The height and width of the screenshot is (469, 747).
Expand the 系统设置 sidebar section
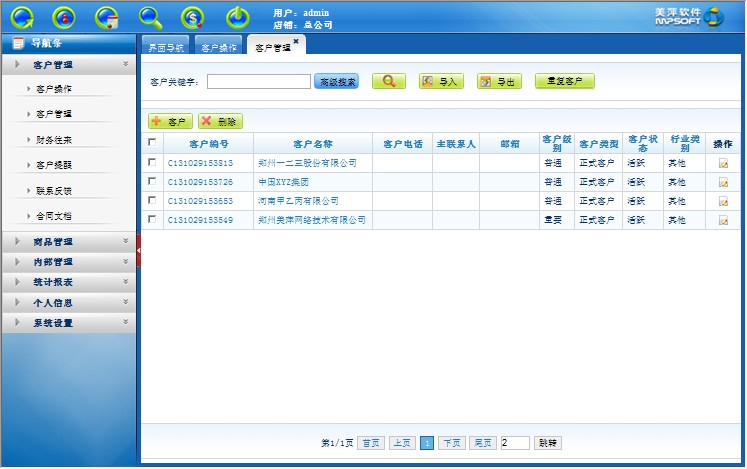[x=68, y=323]
